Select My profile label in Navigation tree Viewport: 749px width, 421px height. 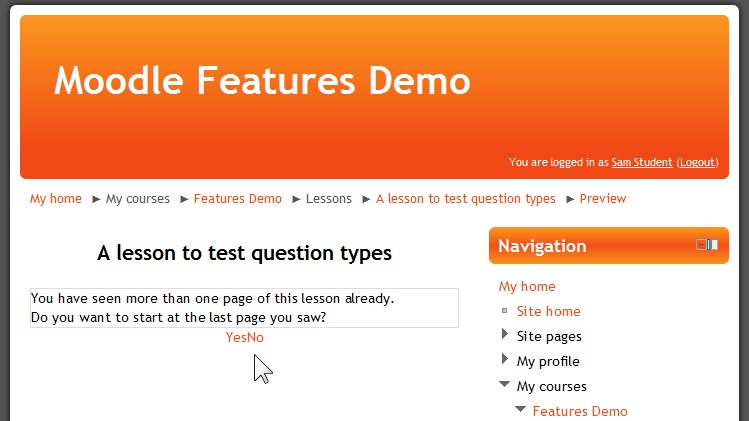tap(548, 361)
